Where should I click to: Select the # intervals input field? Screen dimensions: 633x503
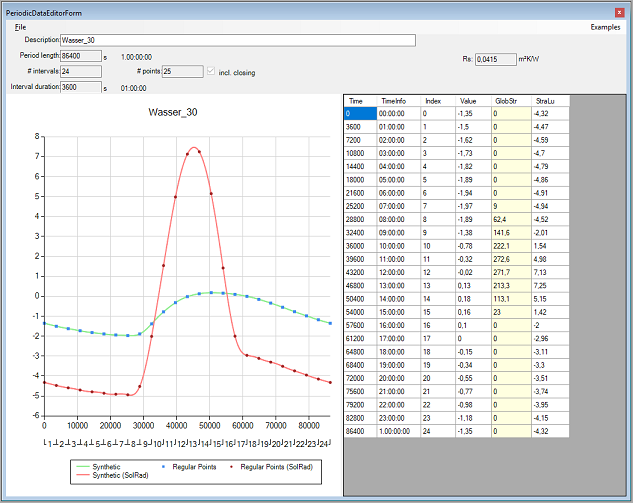[80, 72]
